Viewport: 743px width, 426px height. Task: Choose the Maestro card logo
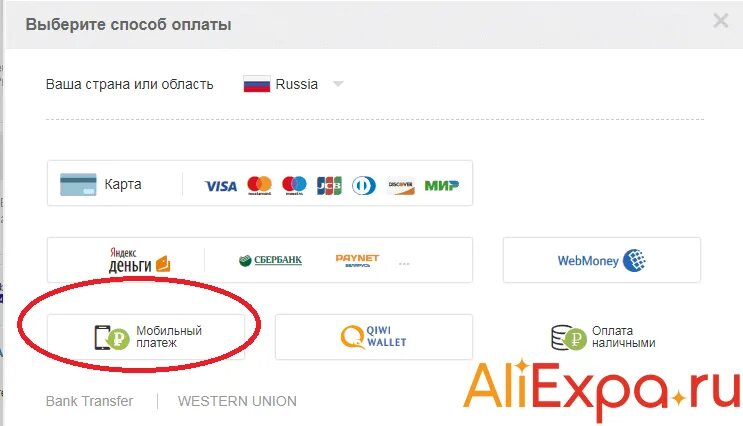pyautogui.click(x=294, y=185)
